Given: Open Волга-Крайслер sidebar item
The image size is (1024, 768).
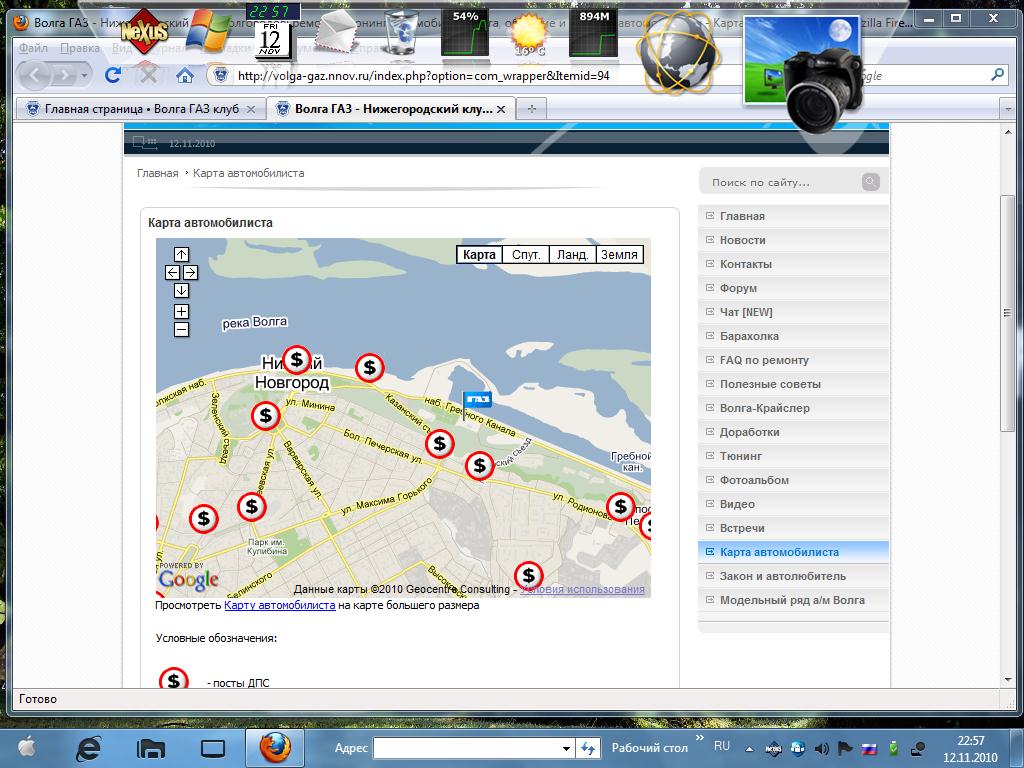Looking at the screenshot, I should pyautogui.click(x=793, y=408).
